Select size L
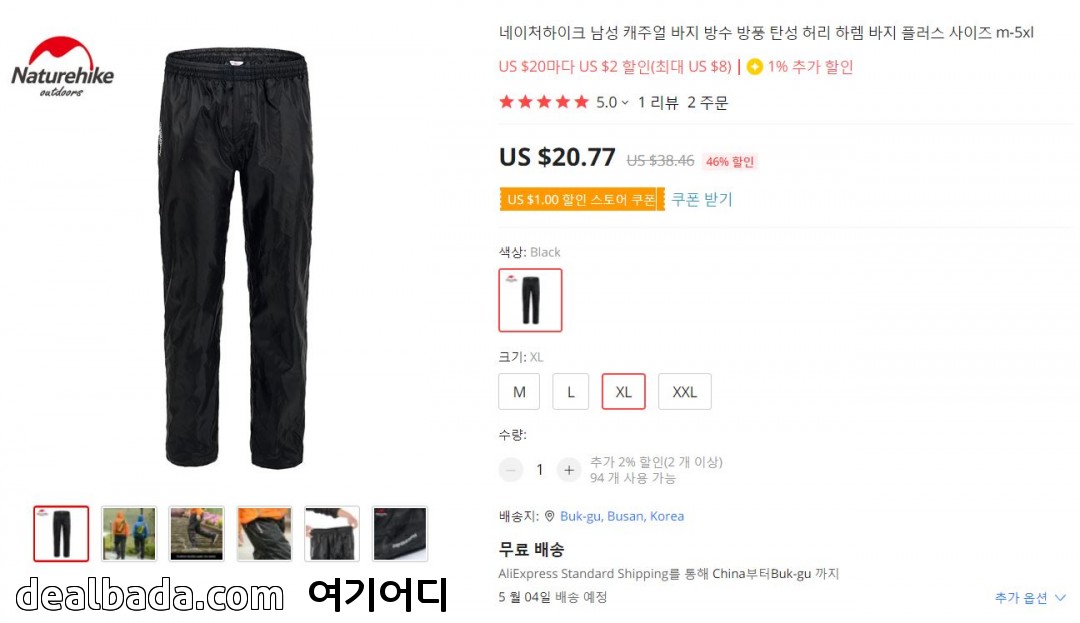Image resolution: width=1080 pixels, height=623 pixels. pos(570,392)
